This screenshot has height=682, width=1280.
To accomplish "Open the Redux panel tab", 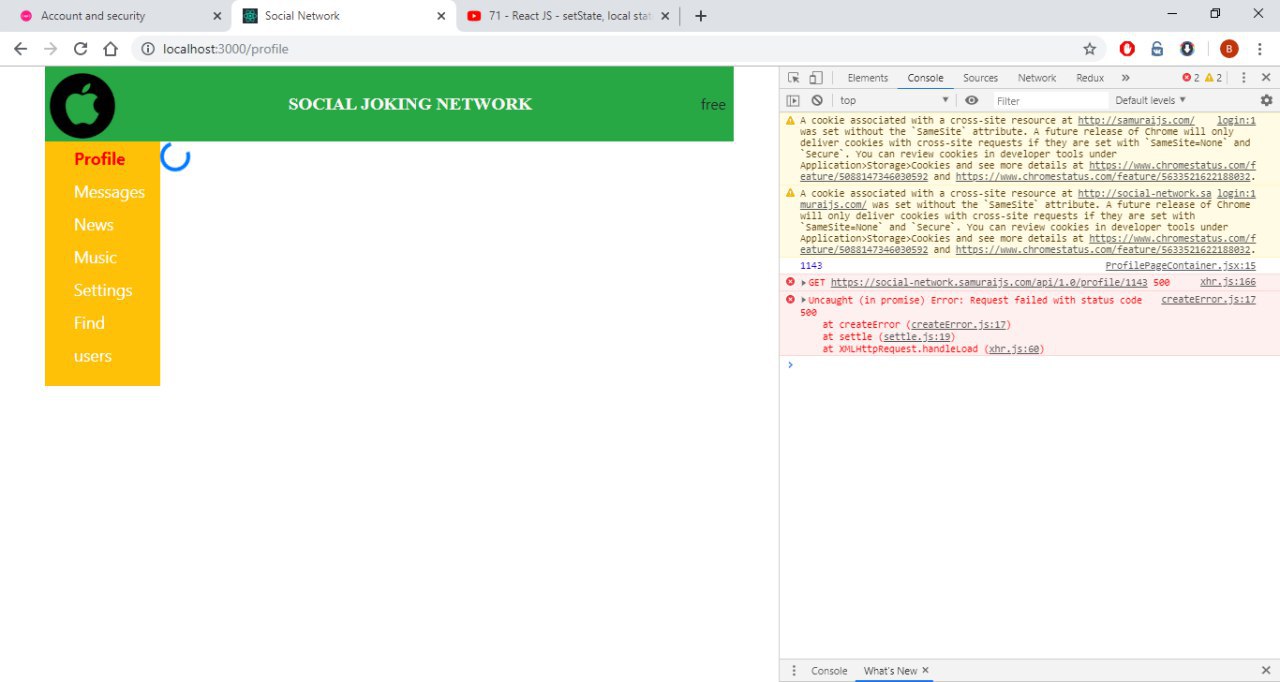I will [x=1090, y=78].
